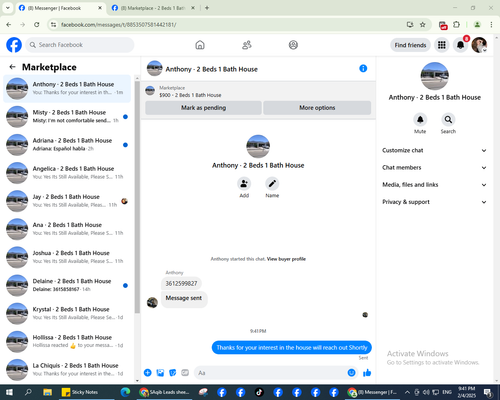Click the Add people icon in chat

[x=244, y=183]
